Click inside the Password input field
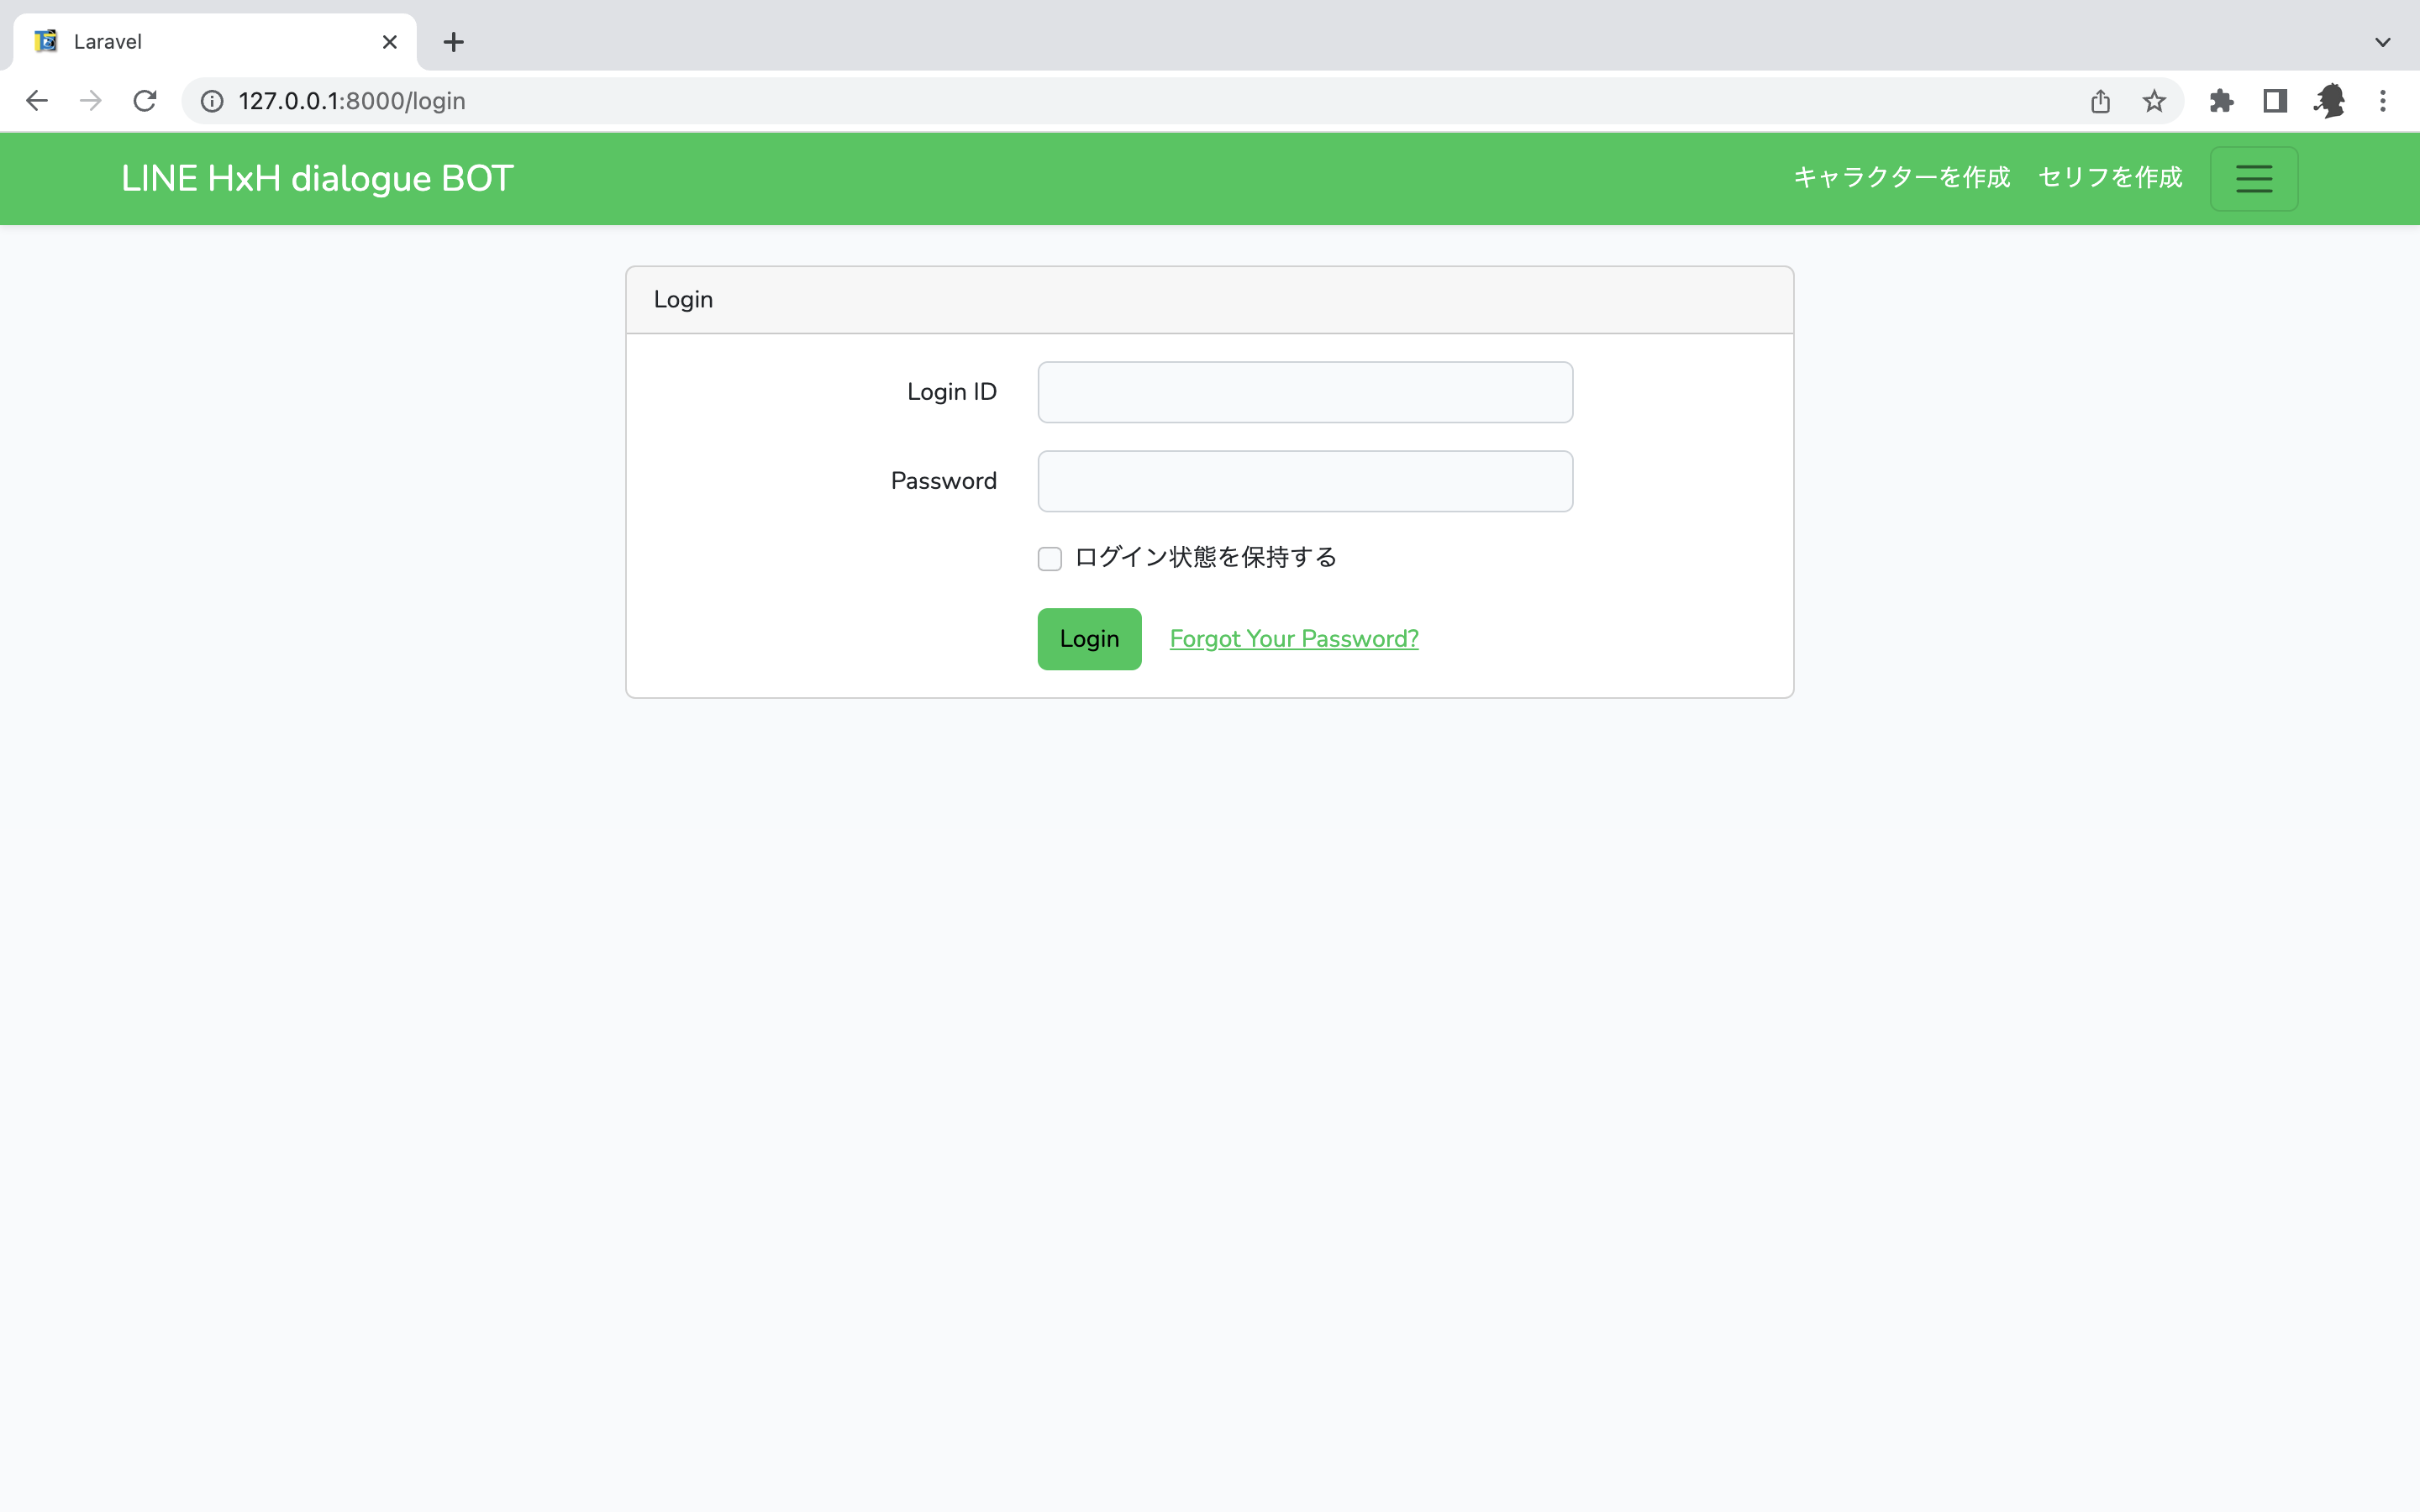 click(x=1304, y=481)
